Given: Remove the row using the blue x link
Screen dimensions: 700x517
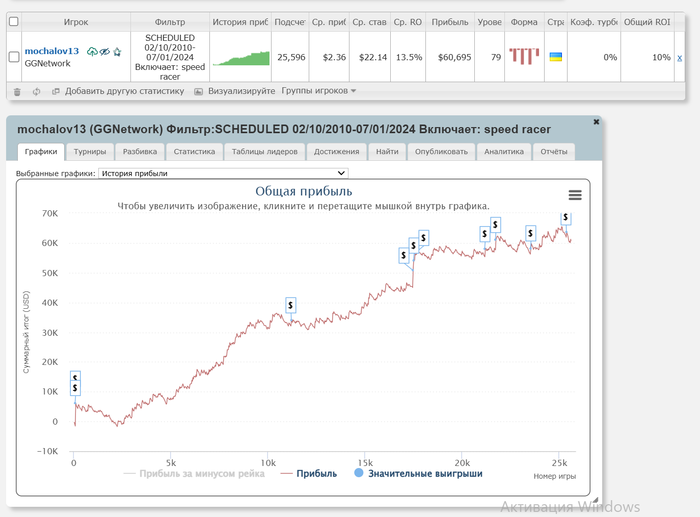Looking at the screenshot, I should coord(679,58).
